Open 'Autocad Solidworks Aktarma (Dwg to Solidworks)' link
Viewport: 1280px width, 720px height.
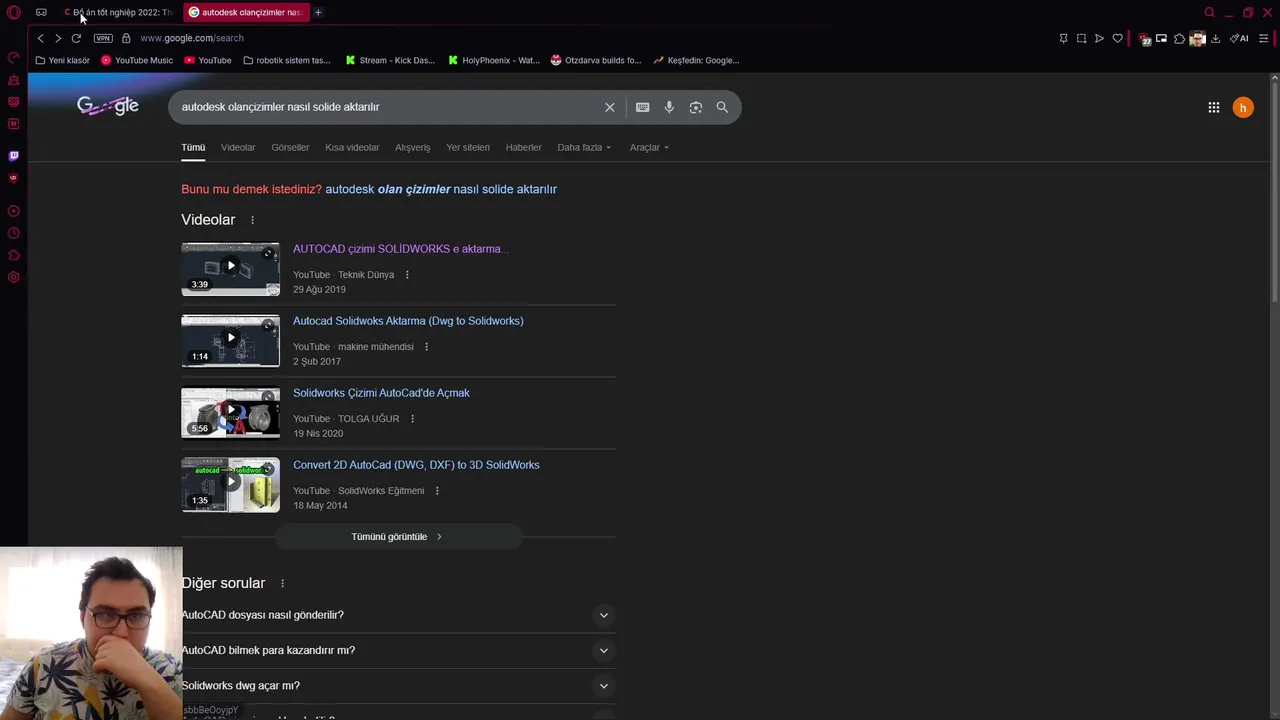coord(408,321)
